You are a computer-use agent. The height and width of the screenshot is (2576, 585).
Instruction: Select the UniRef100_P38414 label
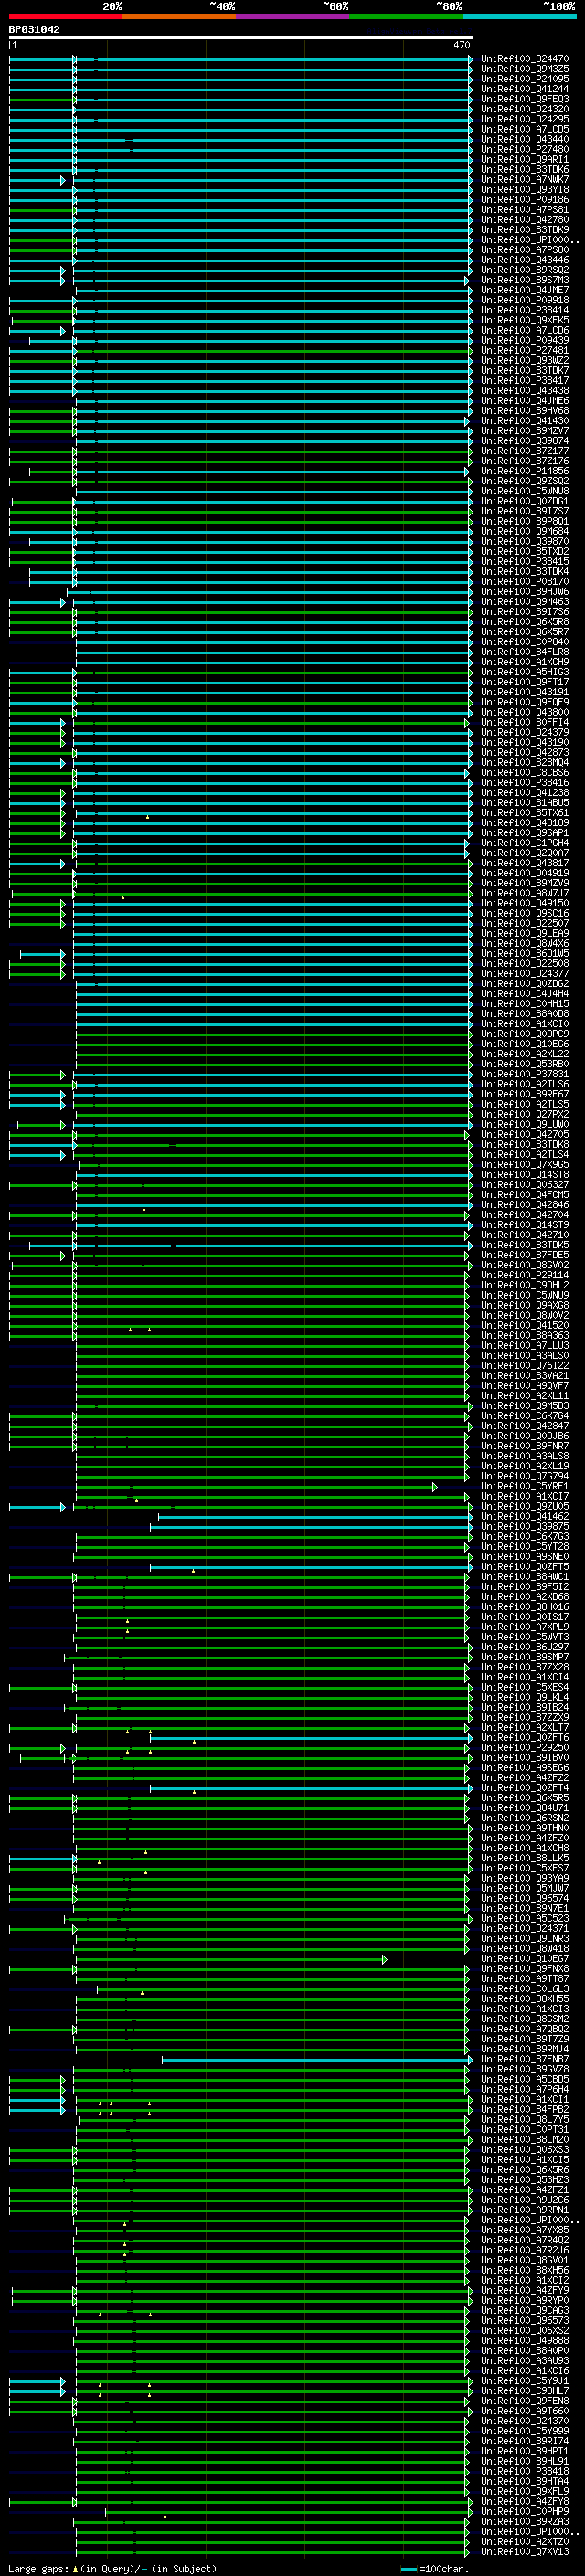(524, 310)
